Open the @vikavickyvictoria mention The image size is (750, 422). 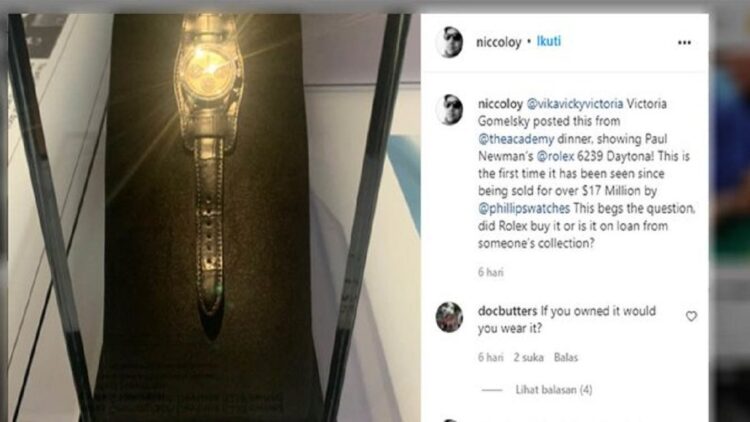point(574,104)
